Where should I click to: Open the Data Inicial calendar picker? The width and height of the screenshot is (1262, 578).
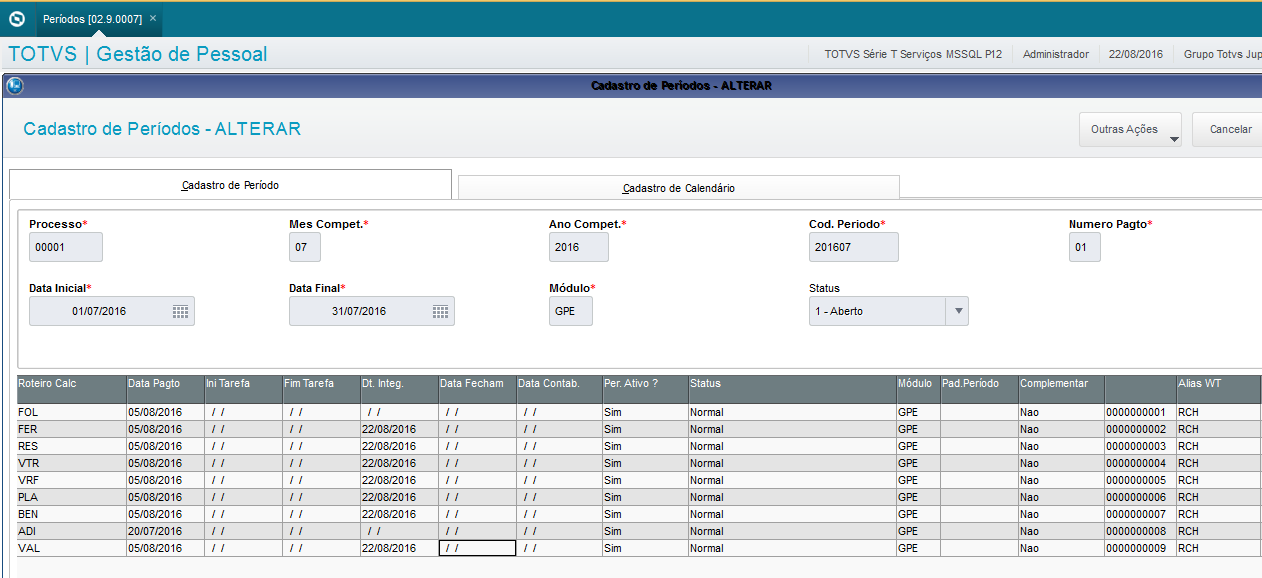point(180,311)
